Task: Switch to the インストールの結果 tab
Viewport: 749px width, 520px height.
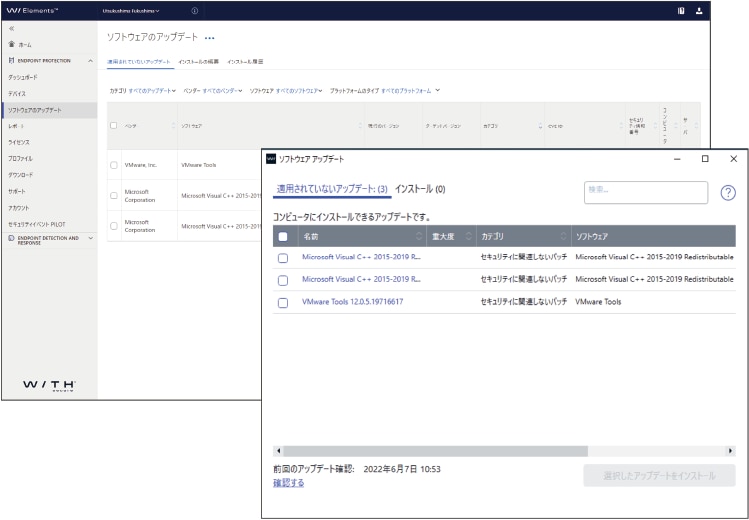Action: tap(199, 62)
